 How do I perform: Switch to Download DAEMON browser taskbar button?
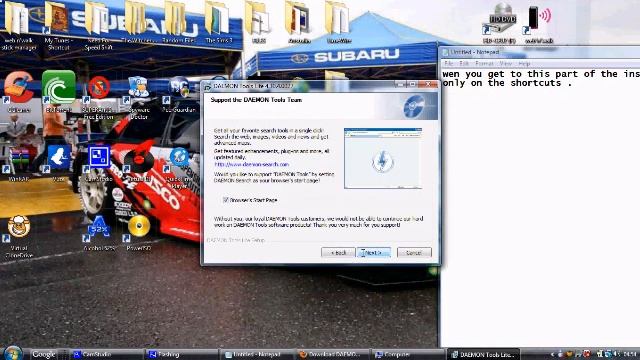point(332,354)
